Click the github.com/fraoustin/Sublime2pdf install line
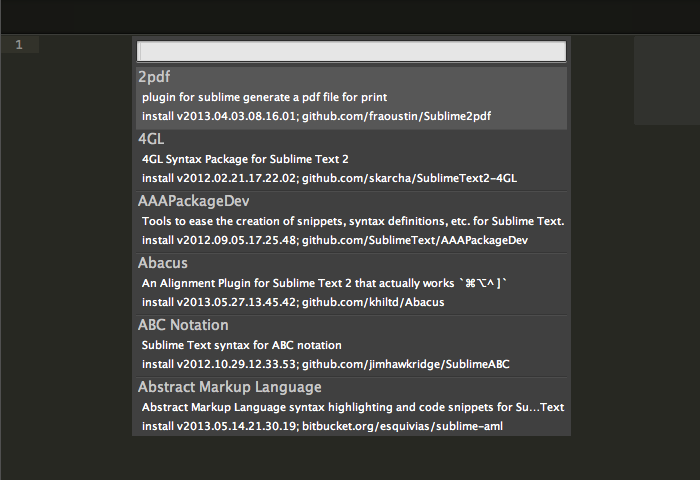700x480 pixels. (316, 116)
